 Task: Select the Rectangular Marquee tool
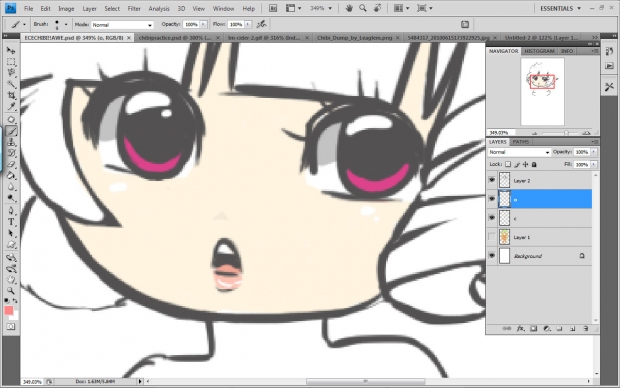click(11, 62)
